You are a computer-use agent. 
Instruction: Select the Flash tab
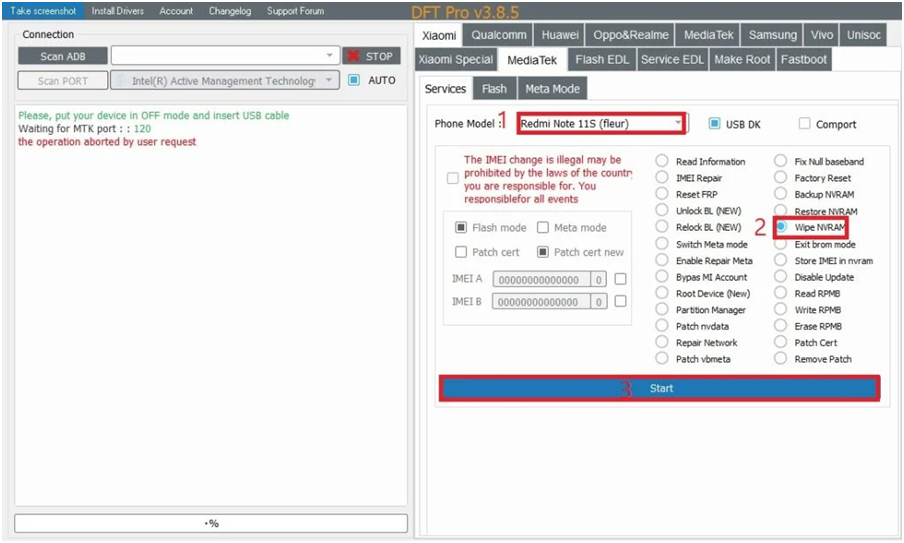(494, 89)
